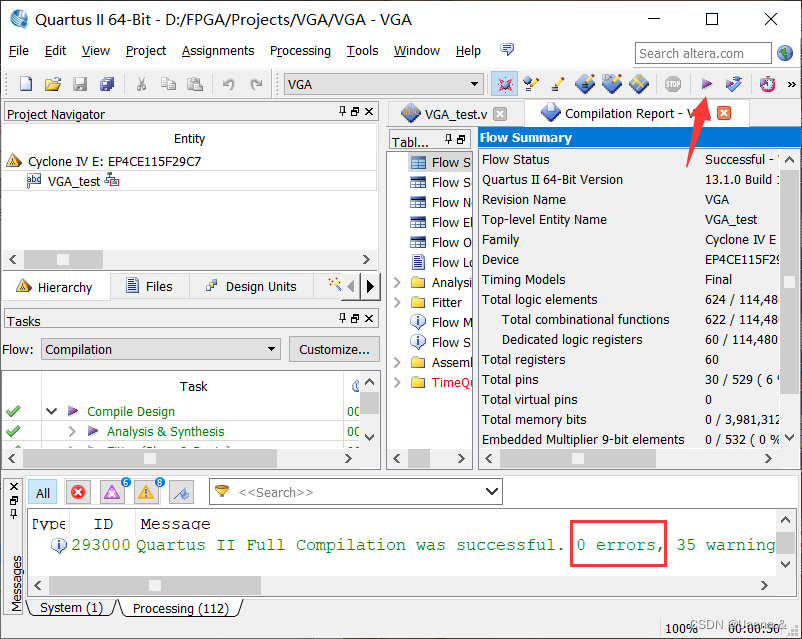The height and width of the screenshot is (639, 802).
Task: Float the Tasks panel window
Action: coord(355,318)
